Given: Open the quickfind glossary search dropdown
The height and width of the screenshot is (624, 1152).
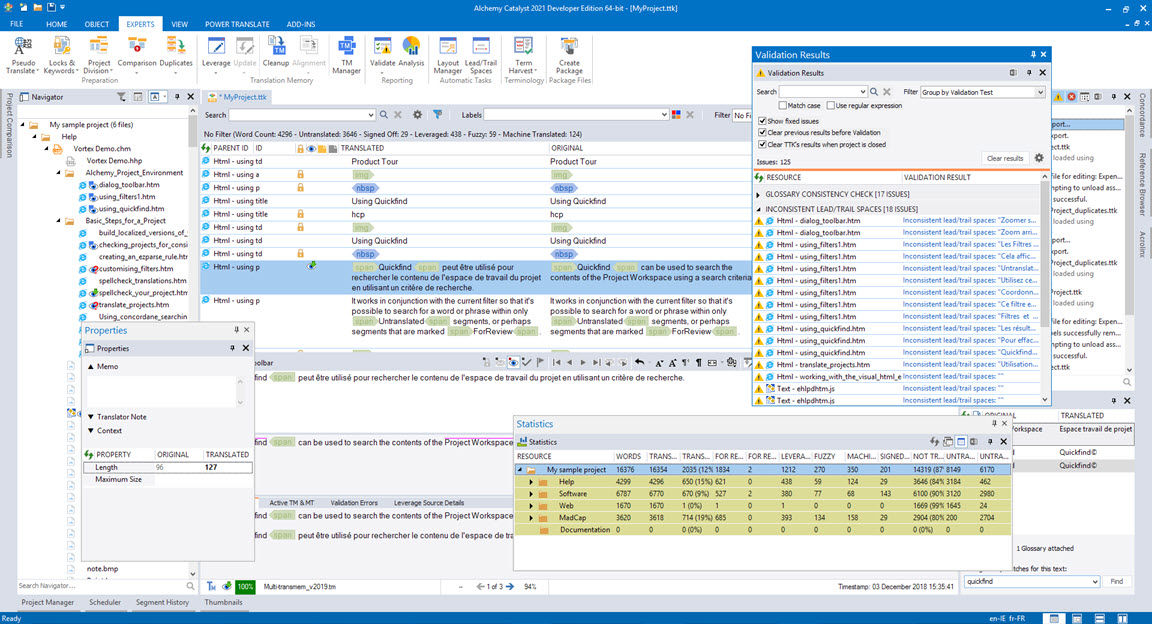Looking at the screenshot, I should pos(1095,581).
